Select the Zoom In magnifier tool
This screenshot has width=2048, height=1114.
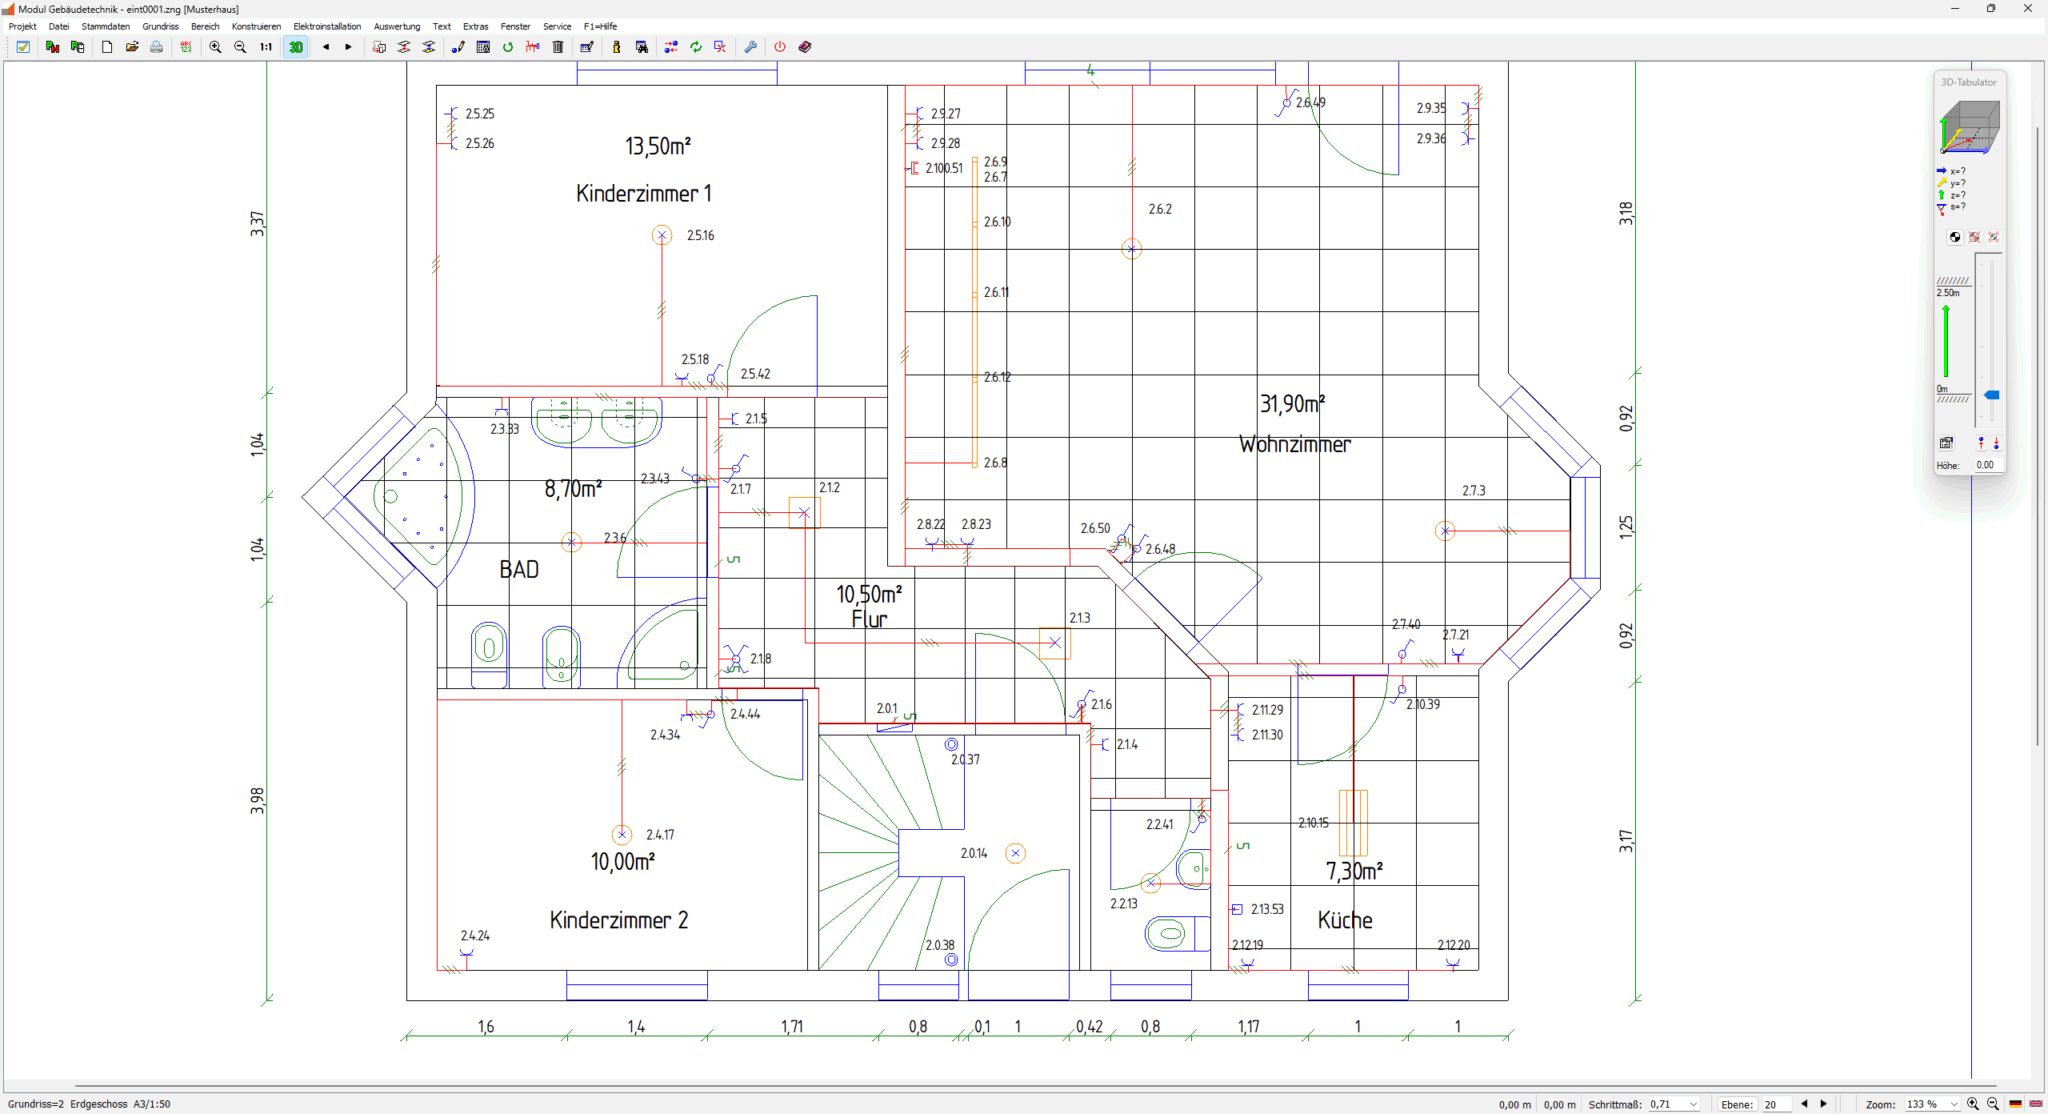[216, 47]
